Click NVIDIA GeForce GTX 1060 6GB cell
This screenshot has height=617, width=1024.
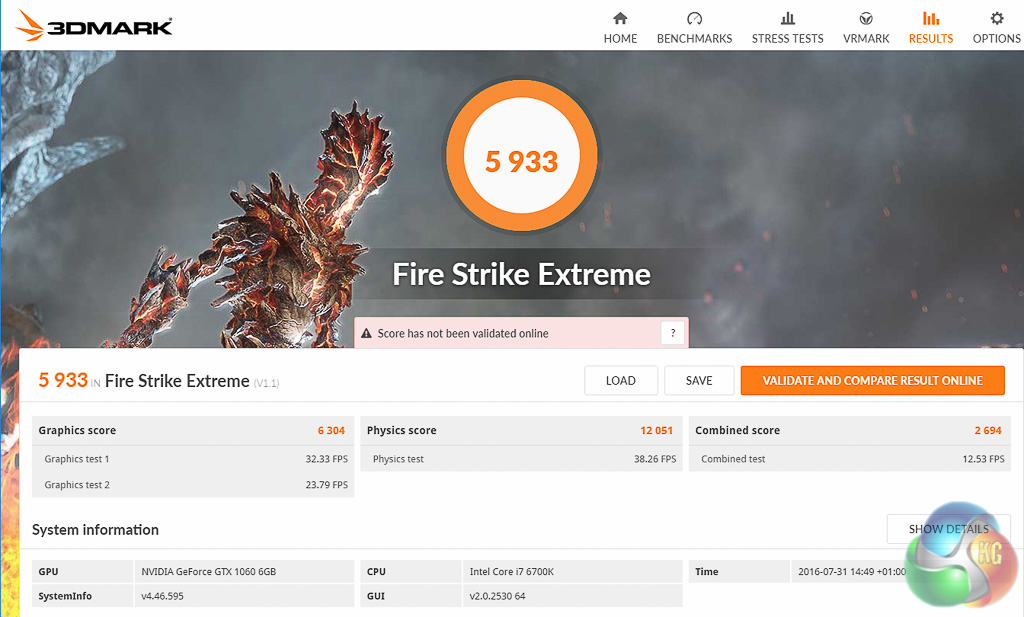[244, 571]
